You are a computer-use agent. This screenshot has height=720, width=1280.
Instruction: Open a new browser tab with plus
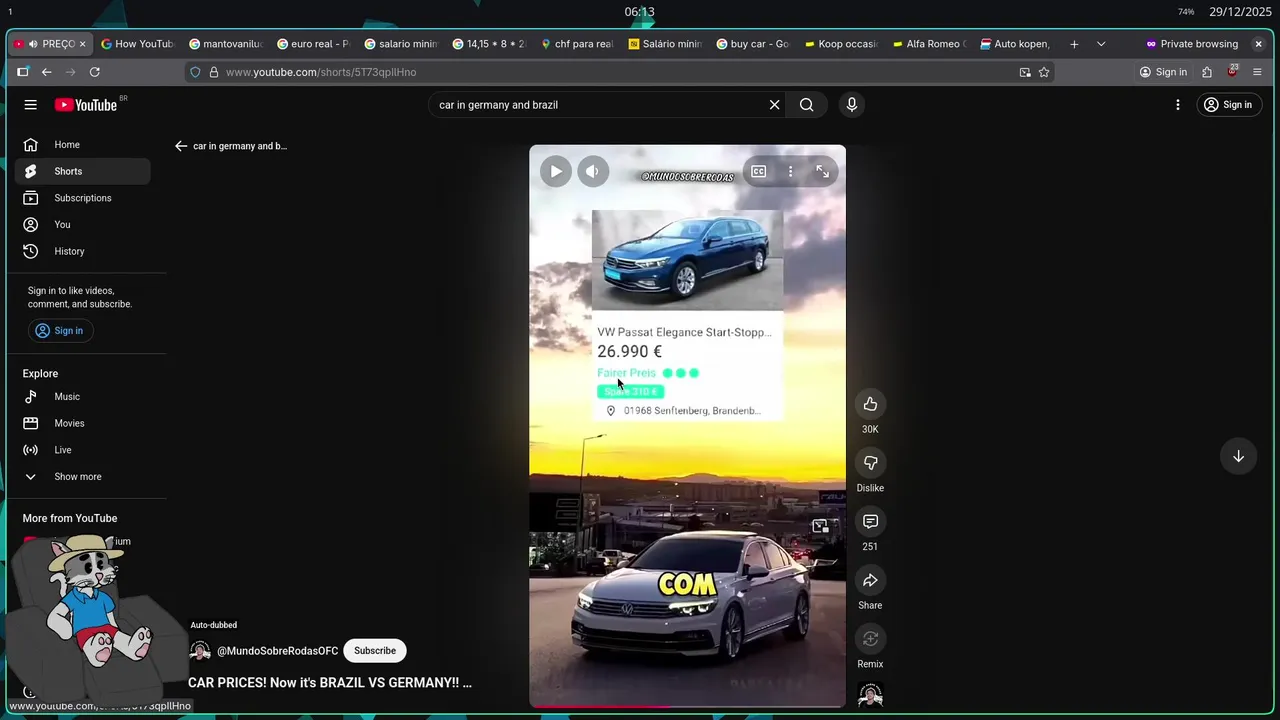point(1074,44)
